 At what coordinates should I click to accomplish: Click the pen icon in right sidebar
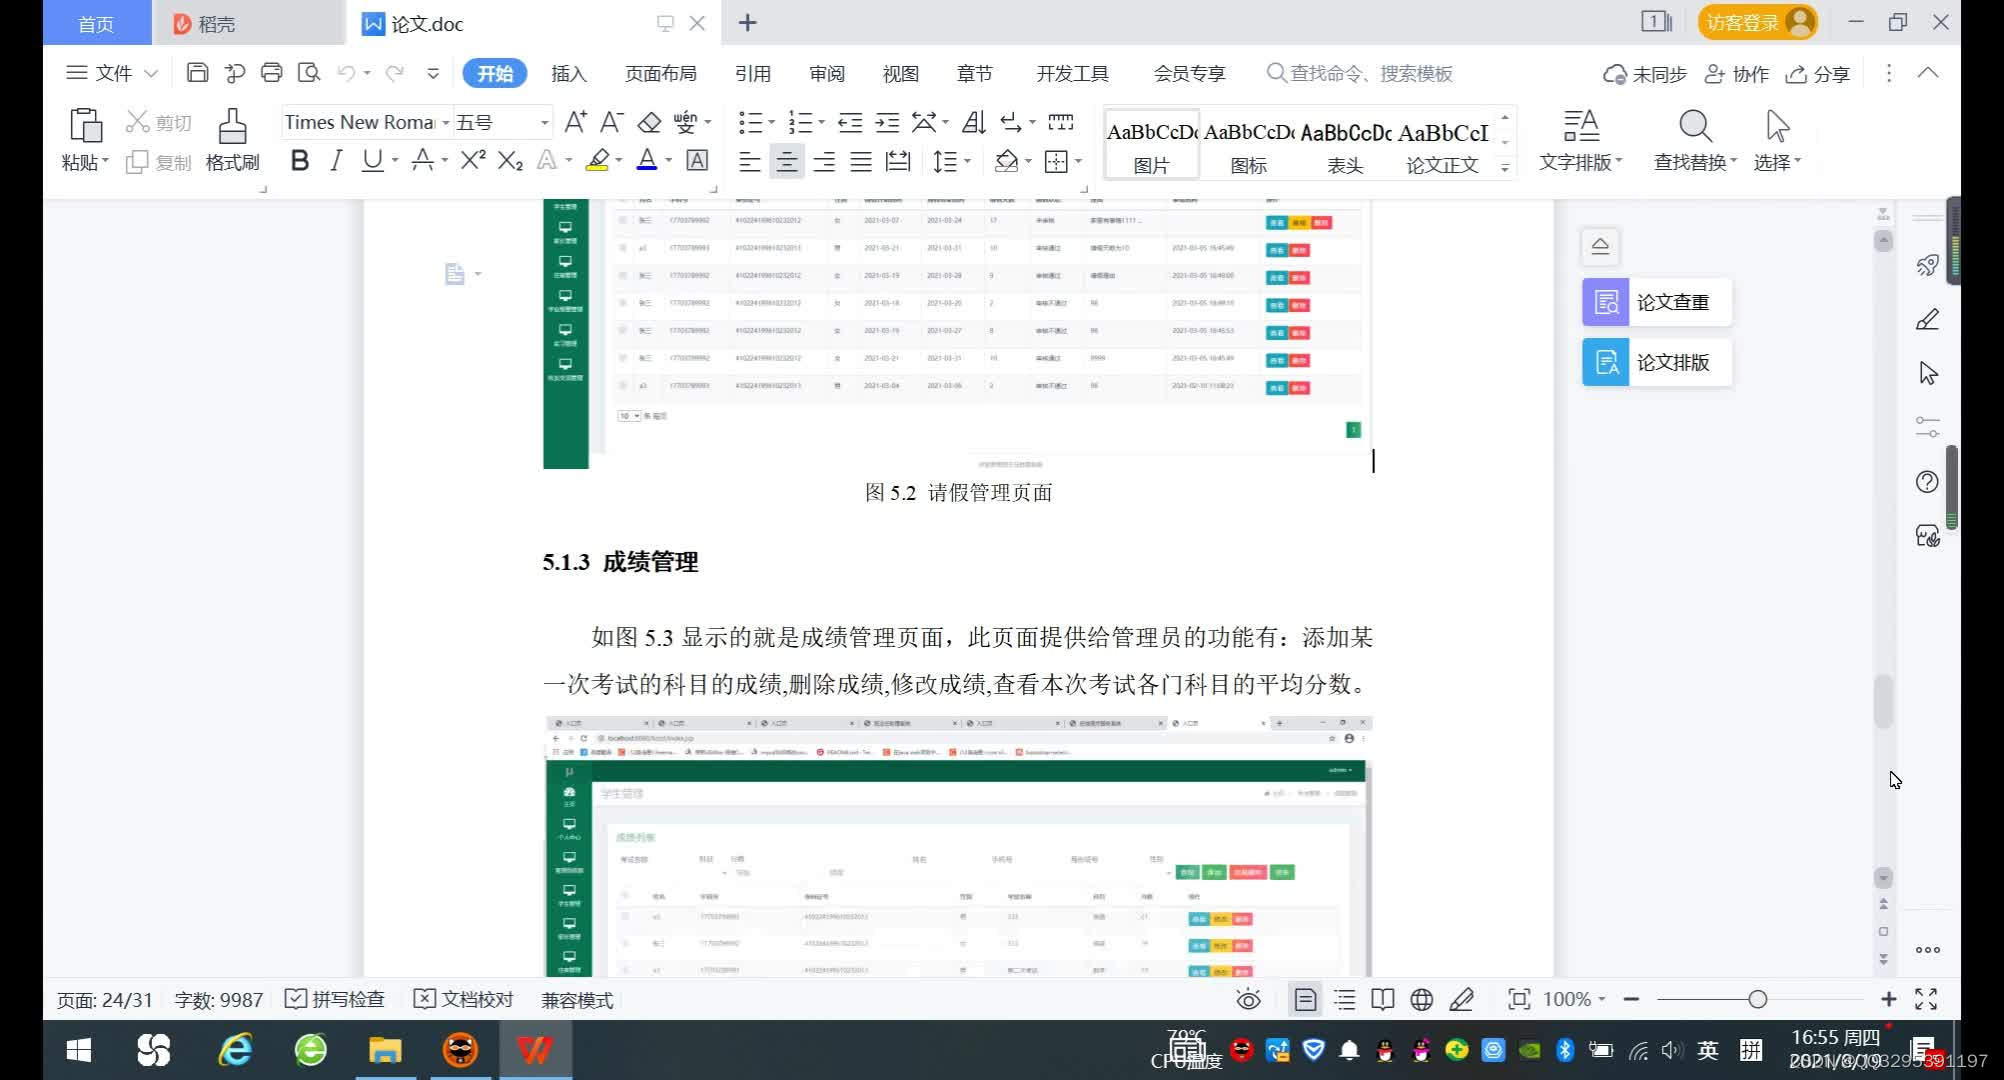tap(1927, 319)
